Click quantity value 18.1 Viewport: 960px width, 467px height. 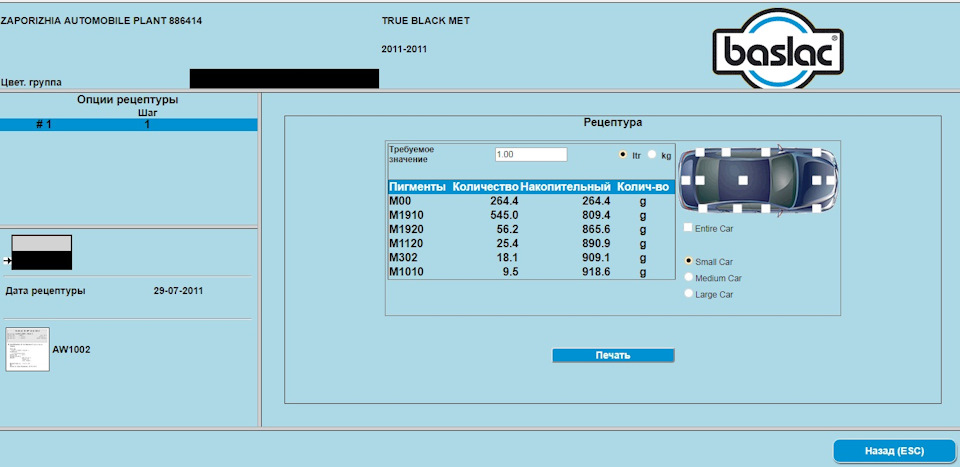coord(507,258)
